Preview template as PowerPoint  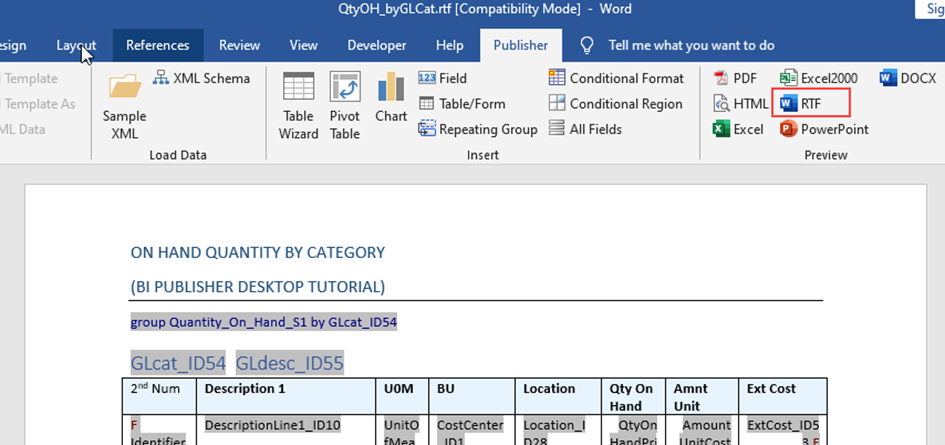[x=824, y=129]
